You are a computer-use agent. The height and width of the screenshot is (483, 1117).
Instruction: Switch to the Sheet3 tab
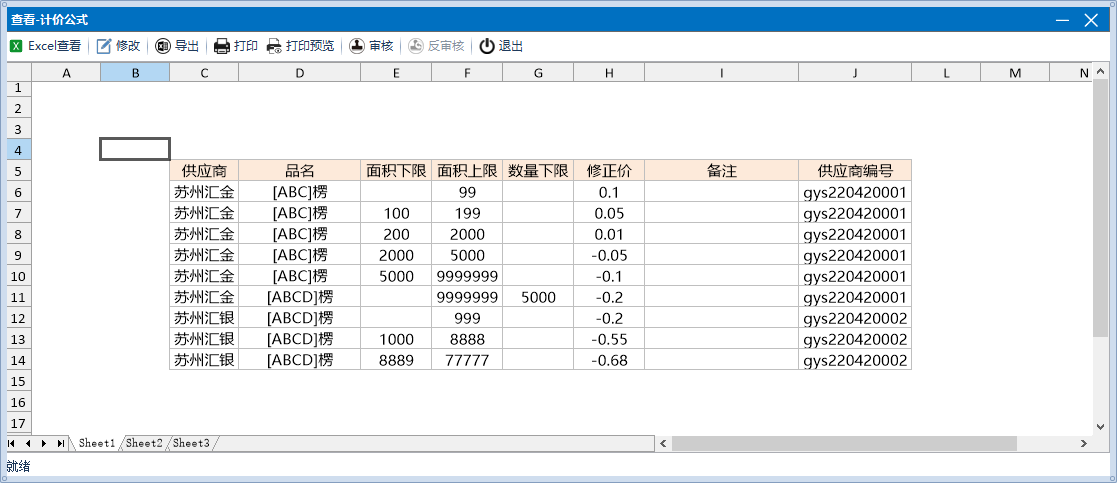pos(190,443)
